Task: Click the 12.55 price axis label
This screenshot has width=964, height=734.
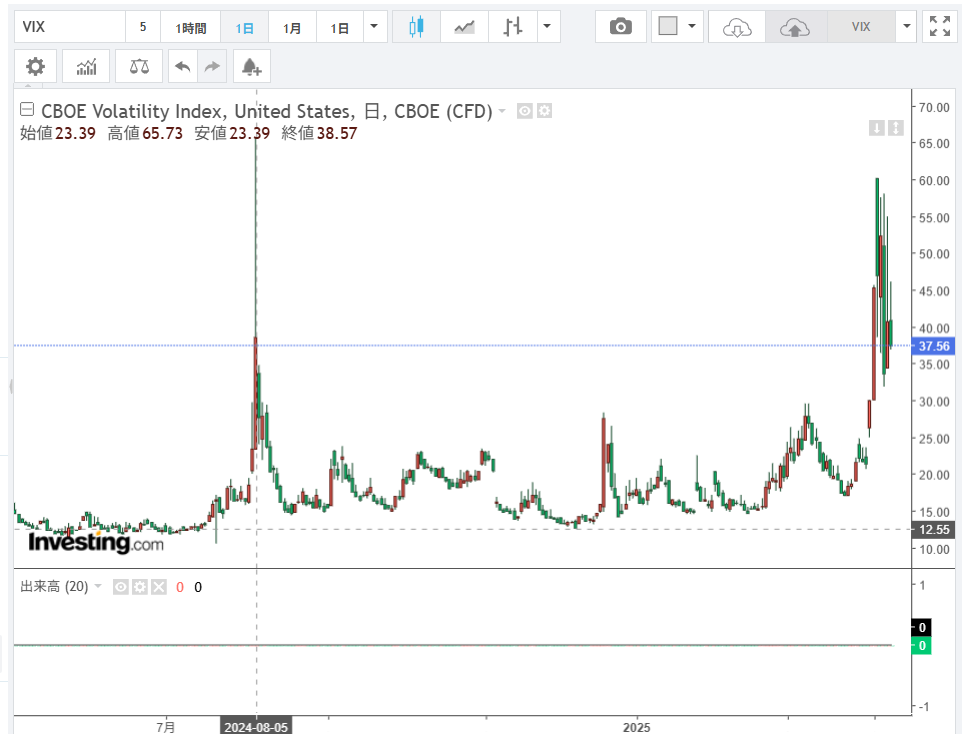Action: click(934, 529)
